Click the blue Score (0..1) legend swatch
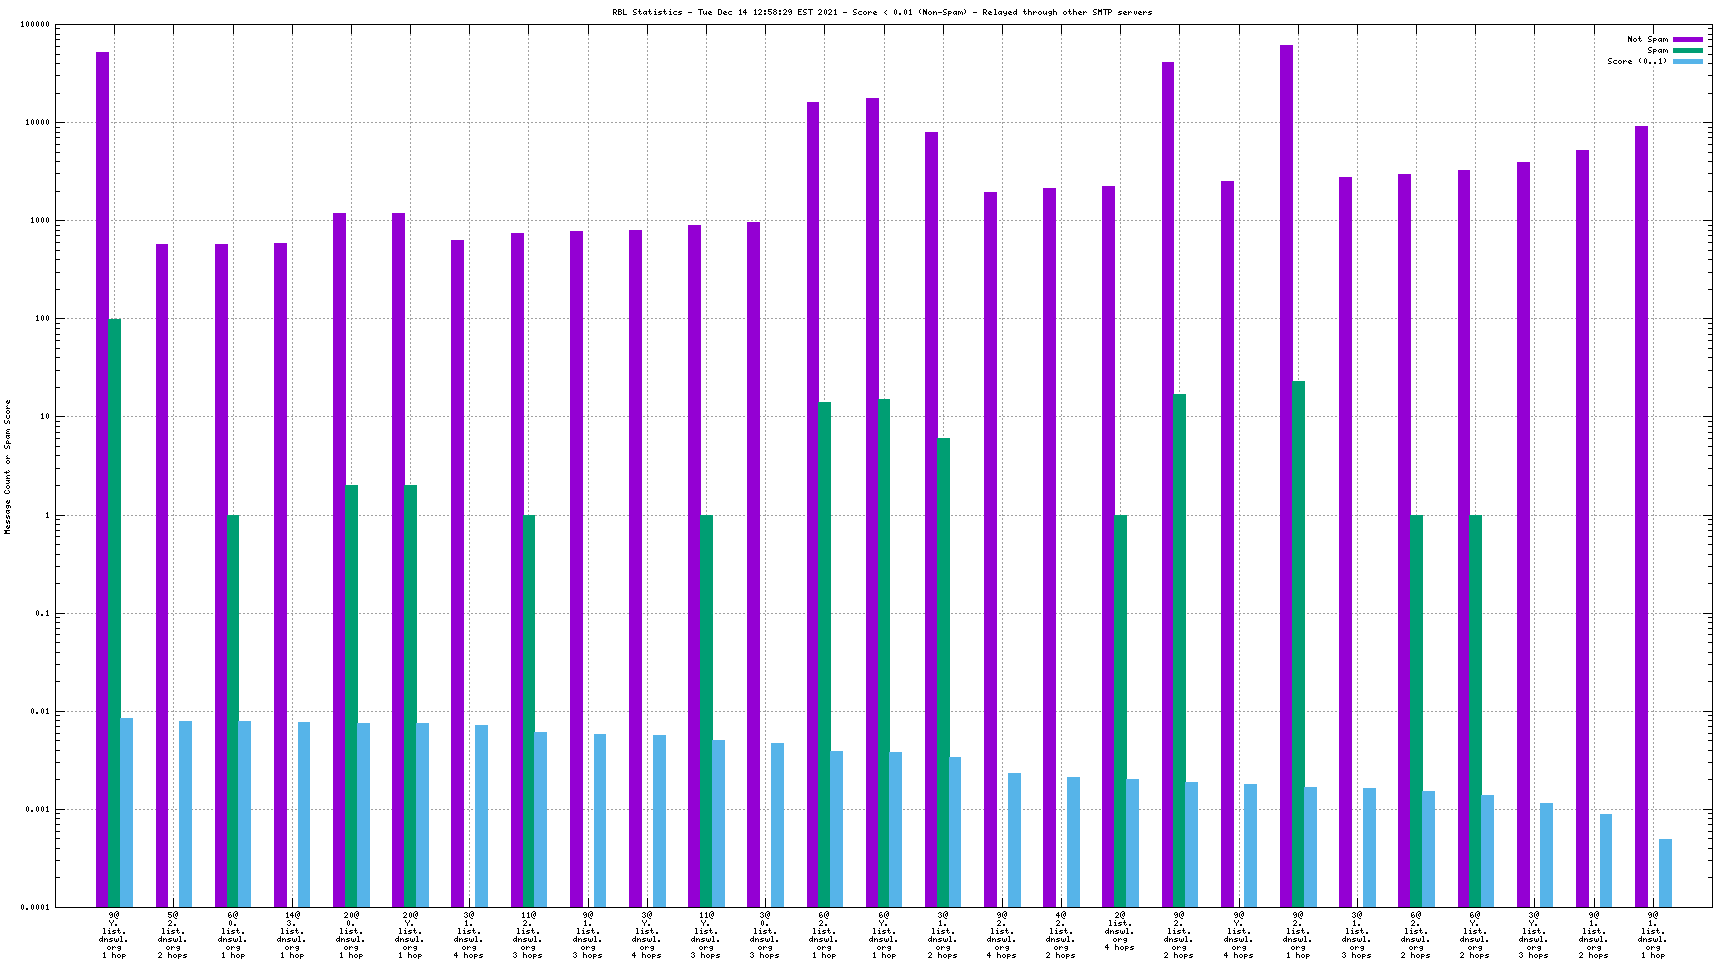The height and width of the screenshot is (972, 1728). [x=1687, y=61]
